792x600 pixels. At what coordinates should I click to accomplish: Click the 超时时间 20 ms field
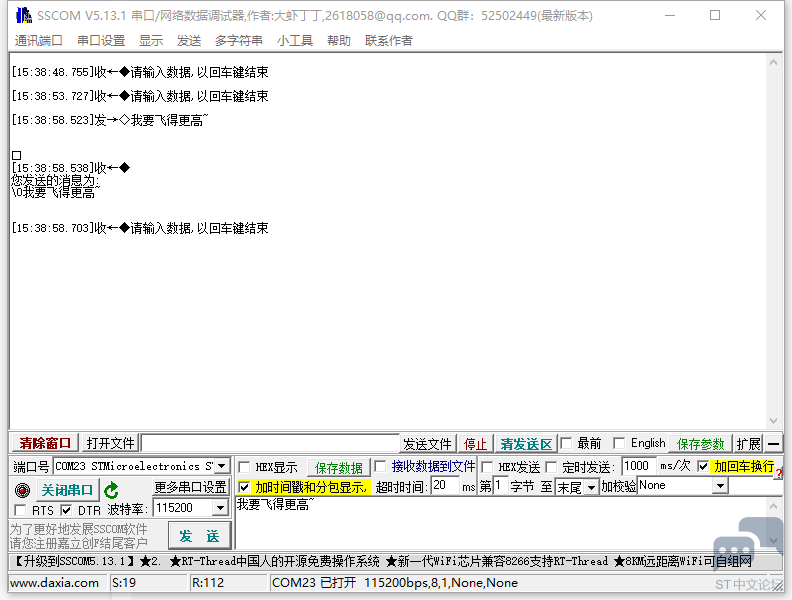444,486
